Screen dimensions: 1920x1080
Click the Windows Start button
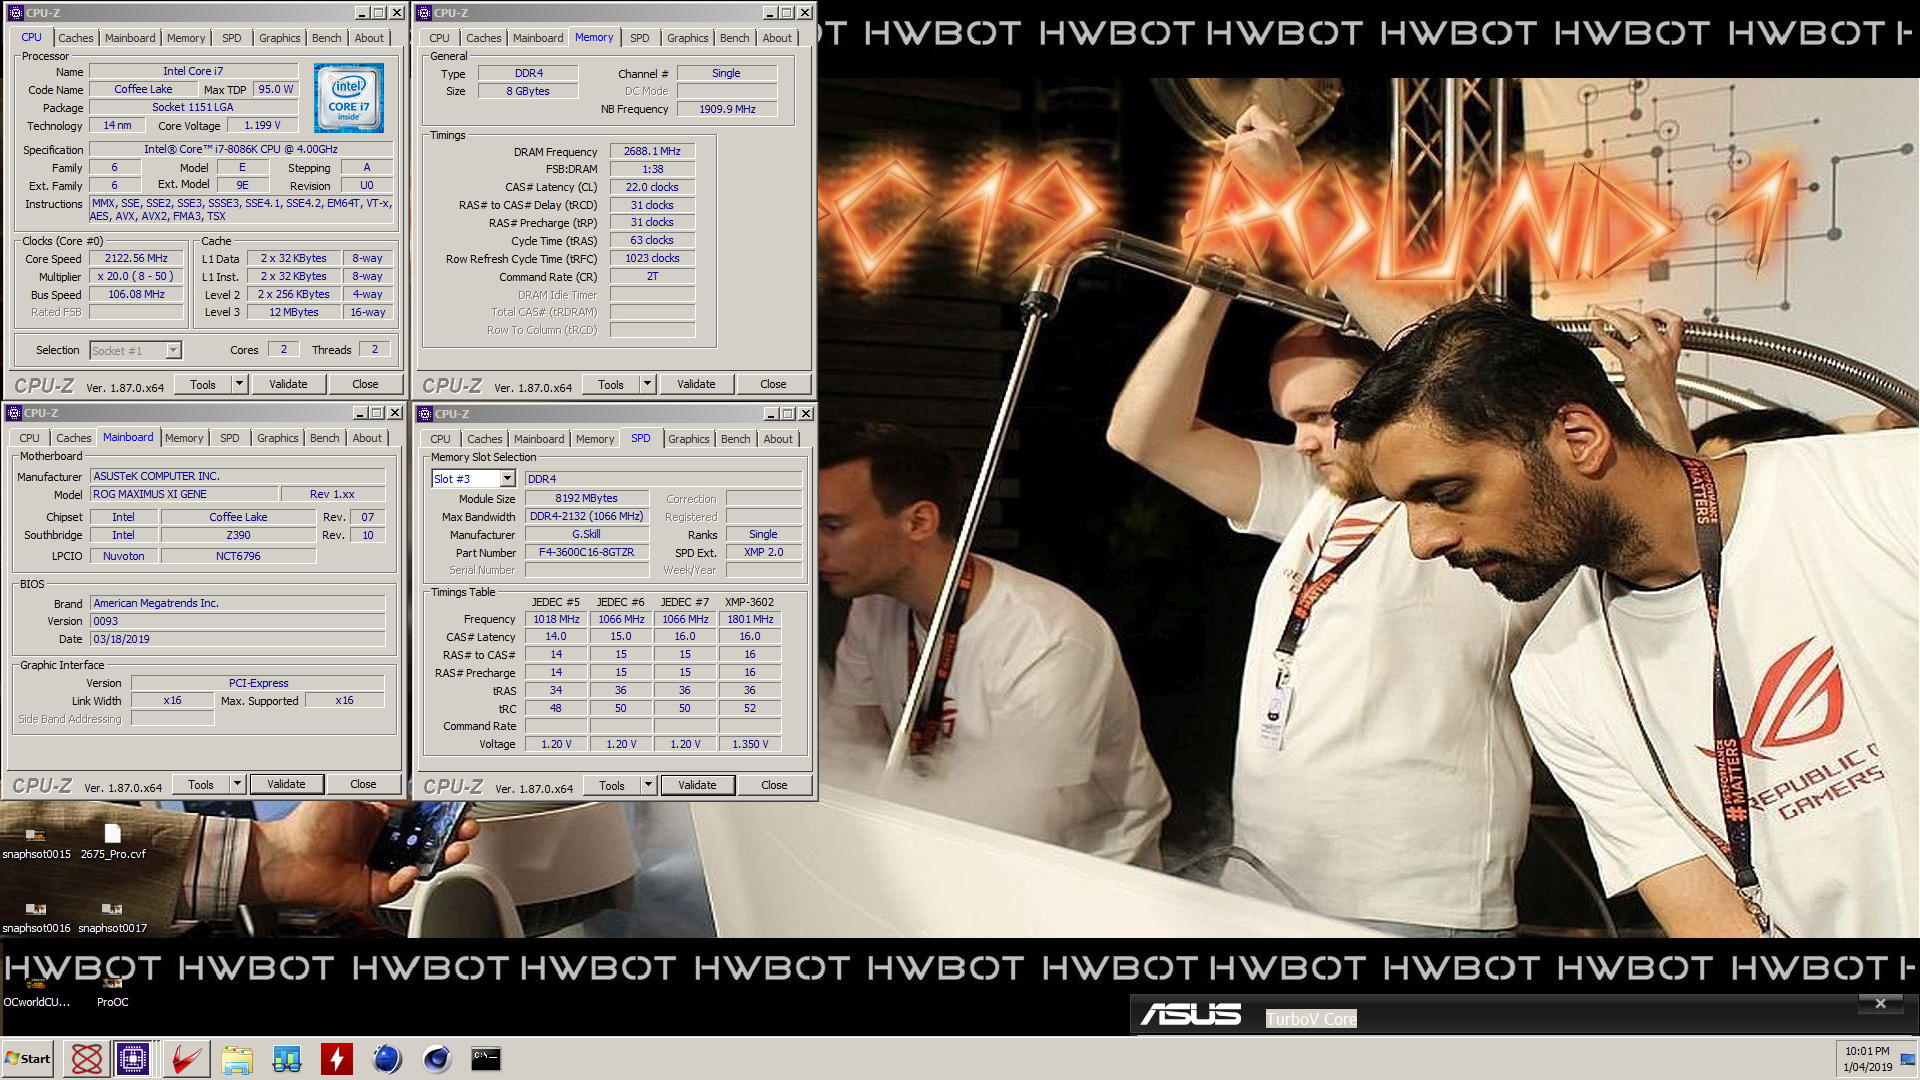[28, 1058]
